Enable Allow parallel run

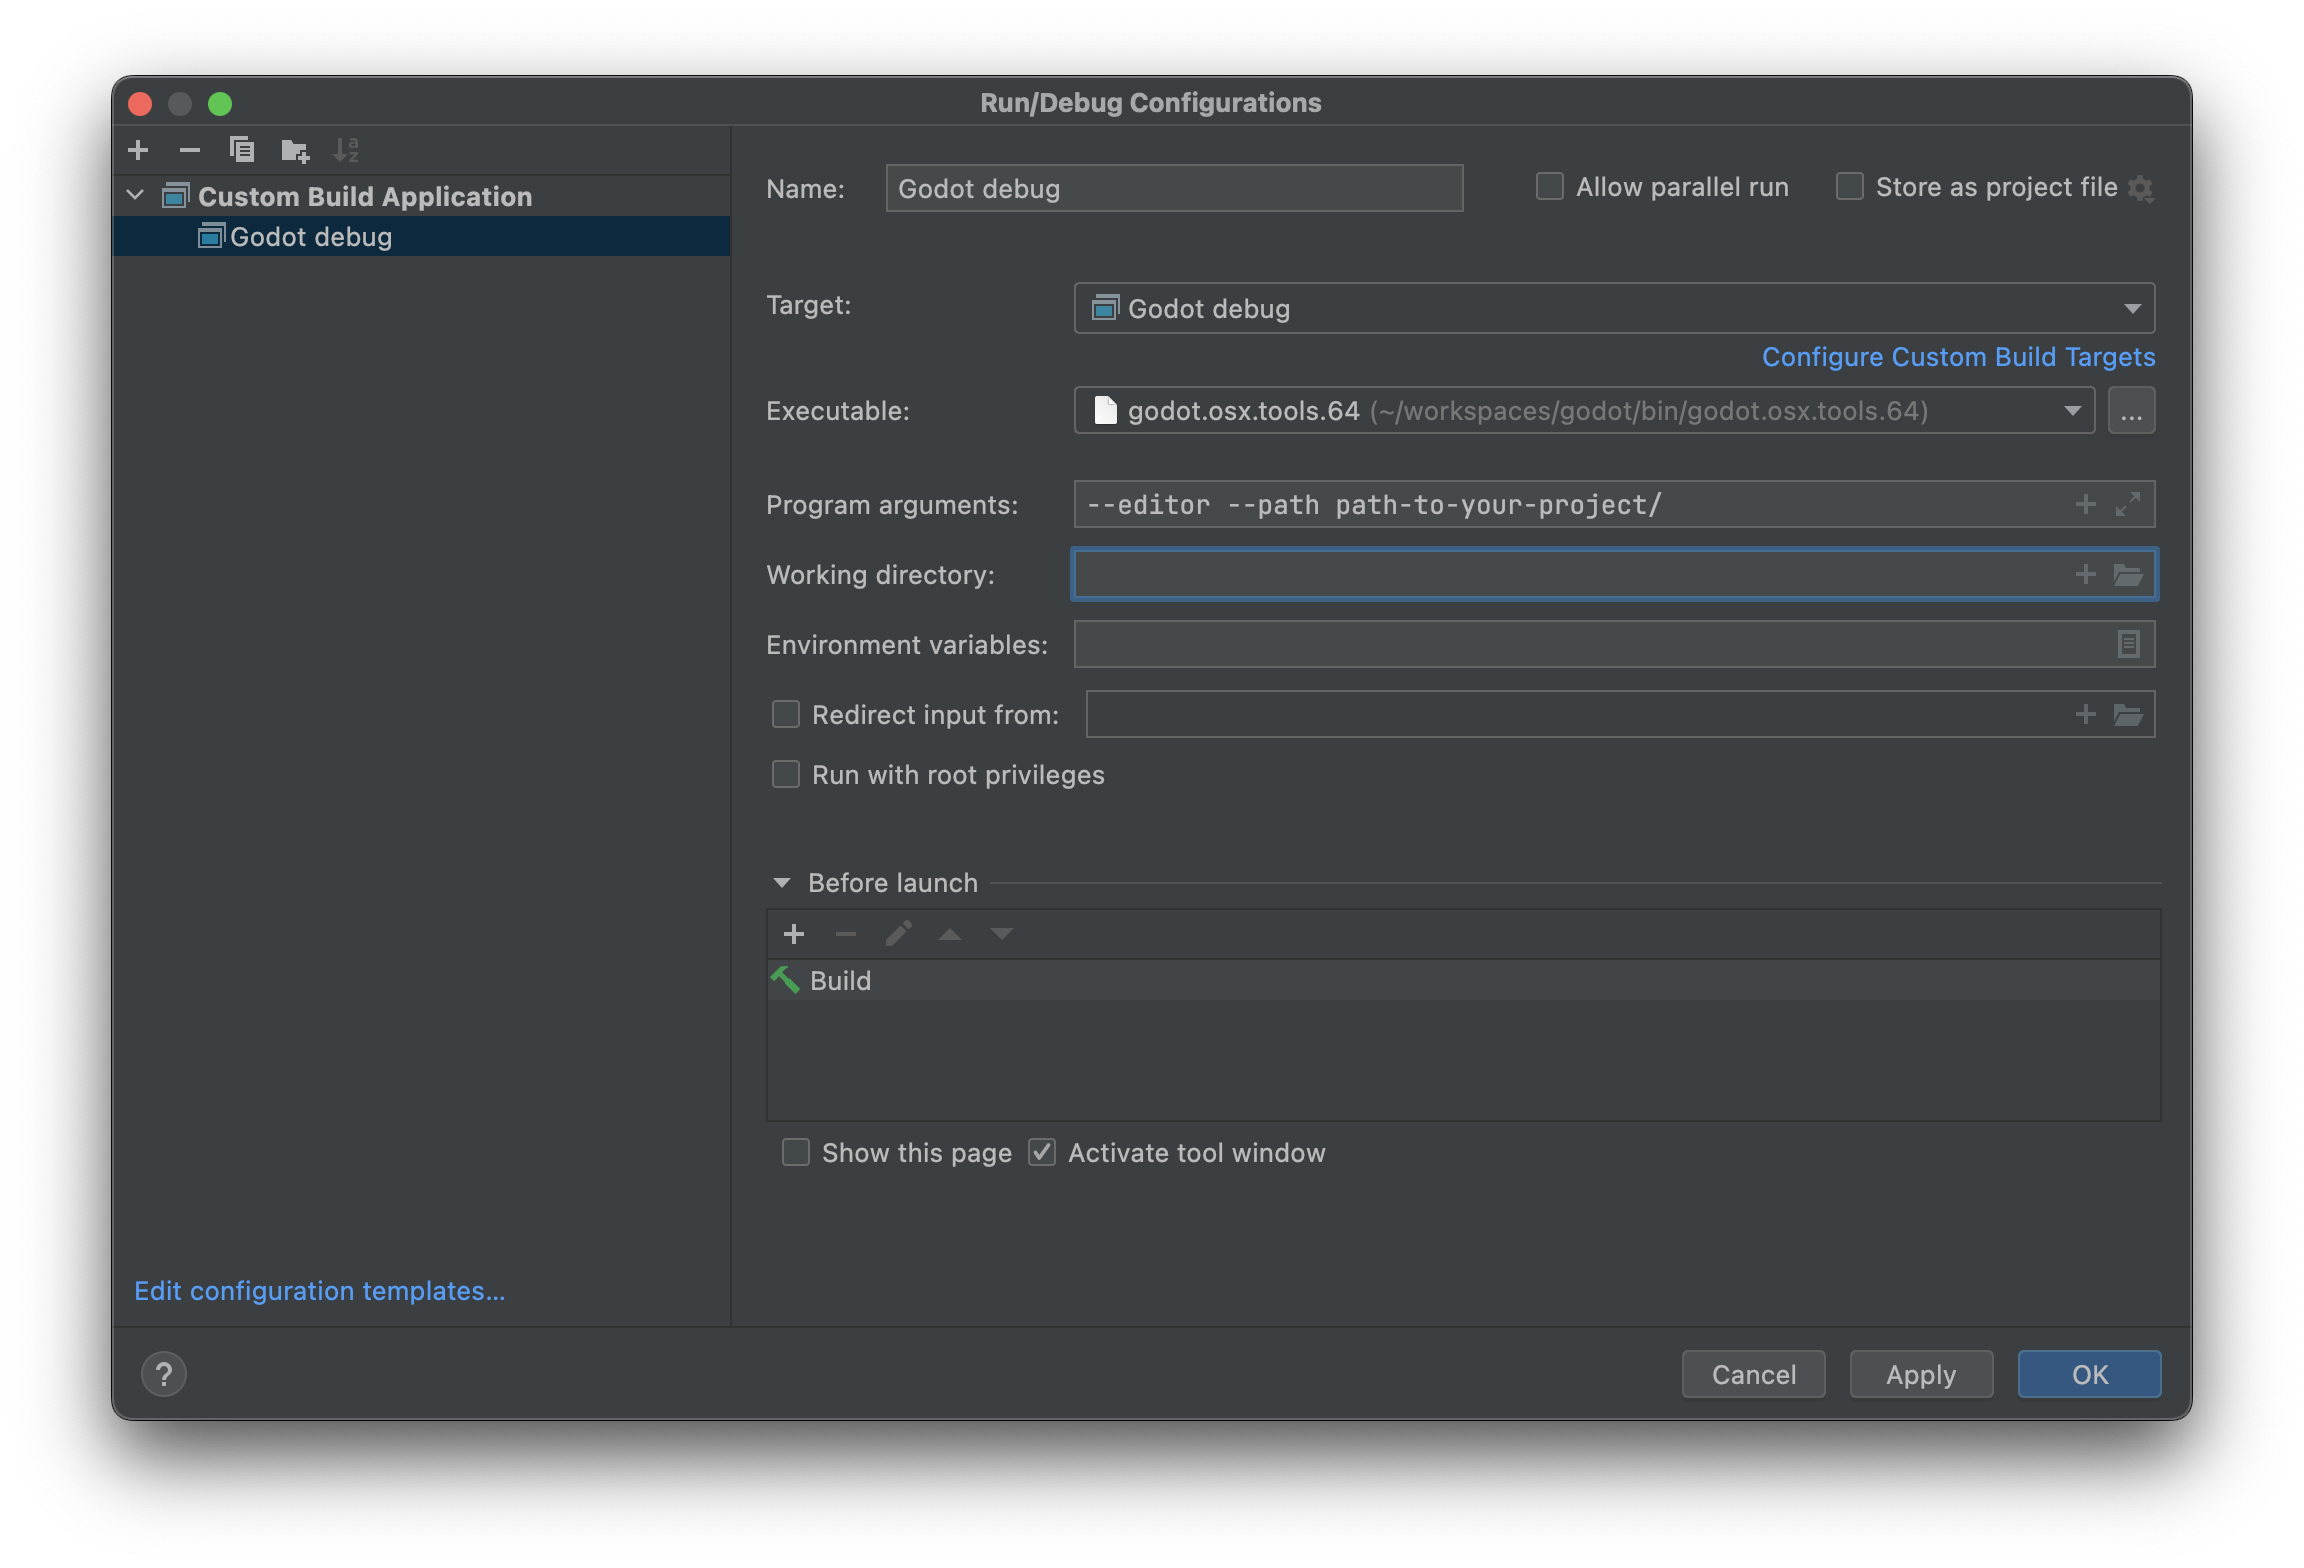click(x=1548, y=186)
